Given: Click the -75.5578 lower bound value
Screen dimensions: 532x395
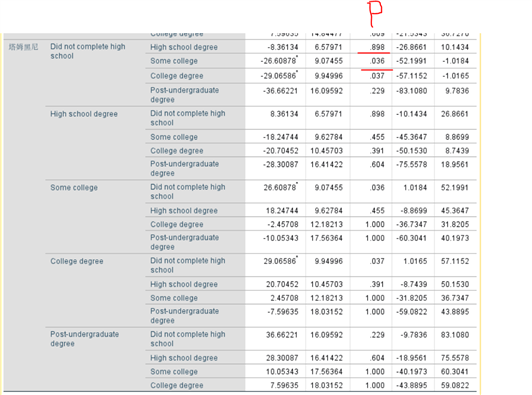Looking at the screenshot, I should coord(411,165).
